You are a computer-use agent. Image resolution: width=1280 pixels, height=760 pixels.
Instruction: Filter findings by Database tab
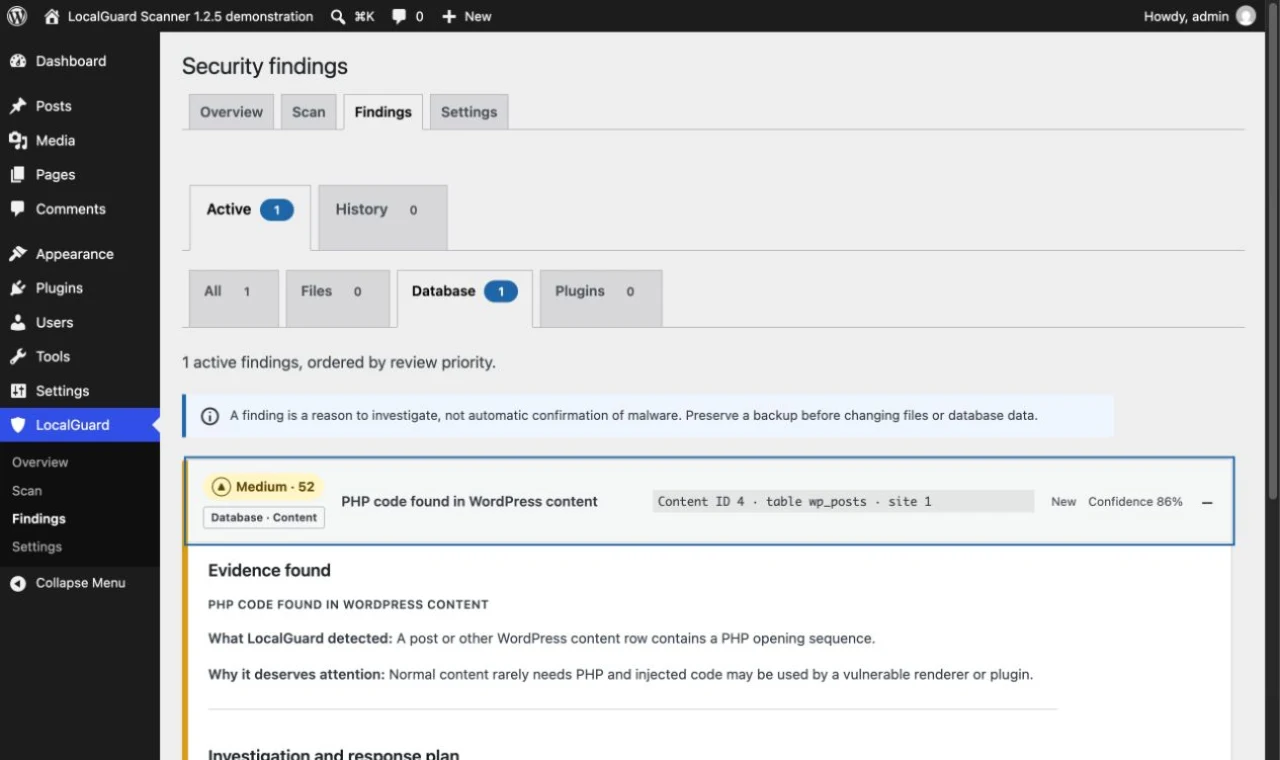click(465, 298)
